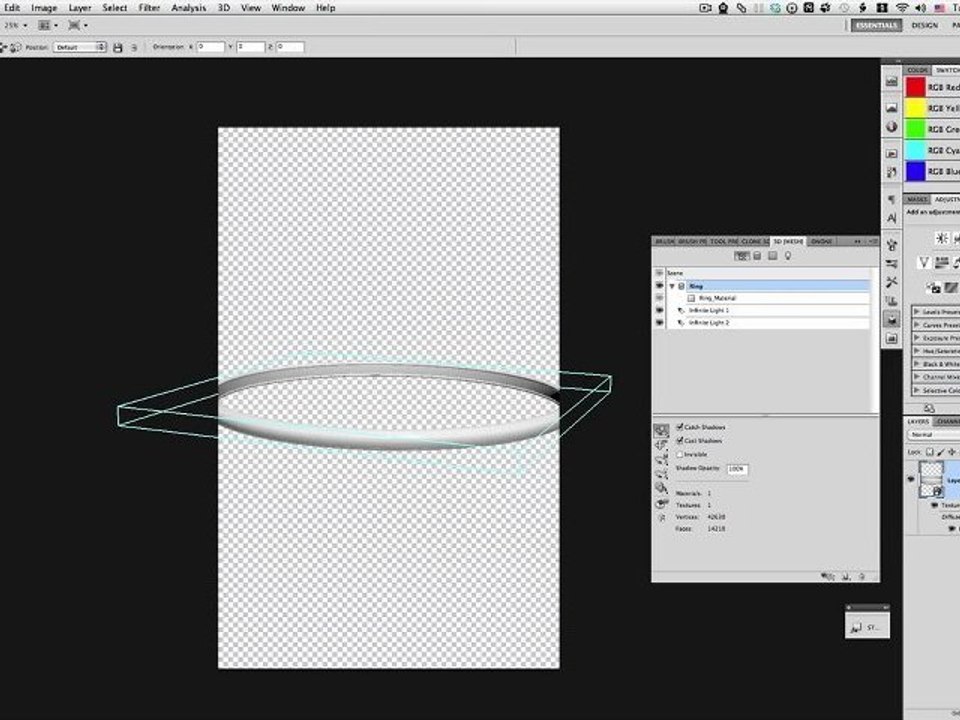Image resolution: width=960 pixels, height=720 pixels.
Task: Save current 3D view disk icon
Action: click(x=118, y=47)
